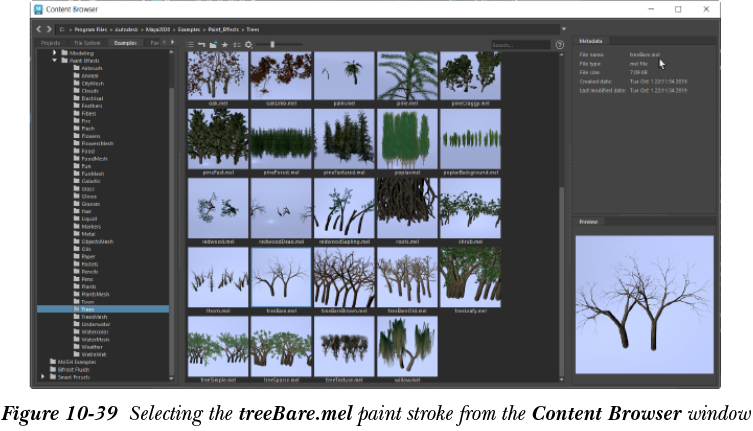Click the settings gear icon in toolbar
This screenshot has width=753, height=431.
pos(247,45)
